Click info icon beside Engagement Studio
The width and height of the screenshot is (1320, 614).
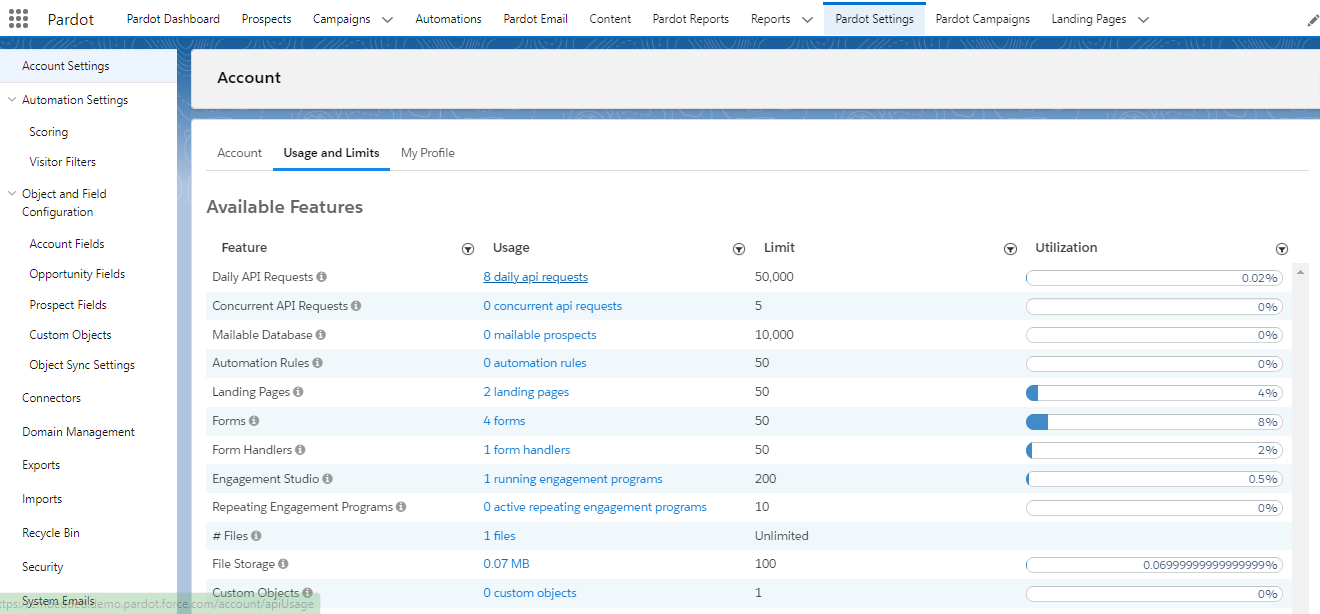click(x=328, y=479)
